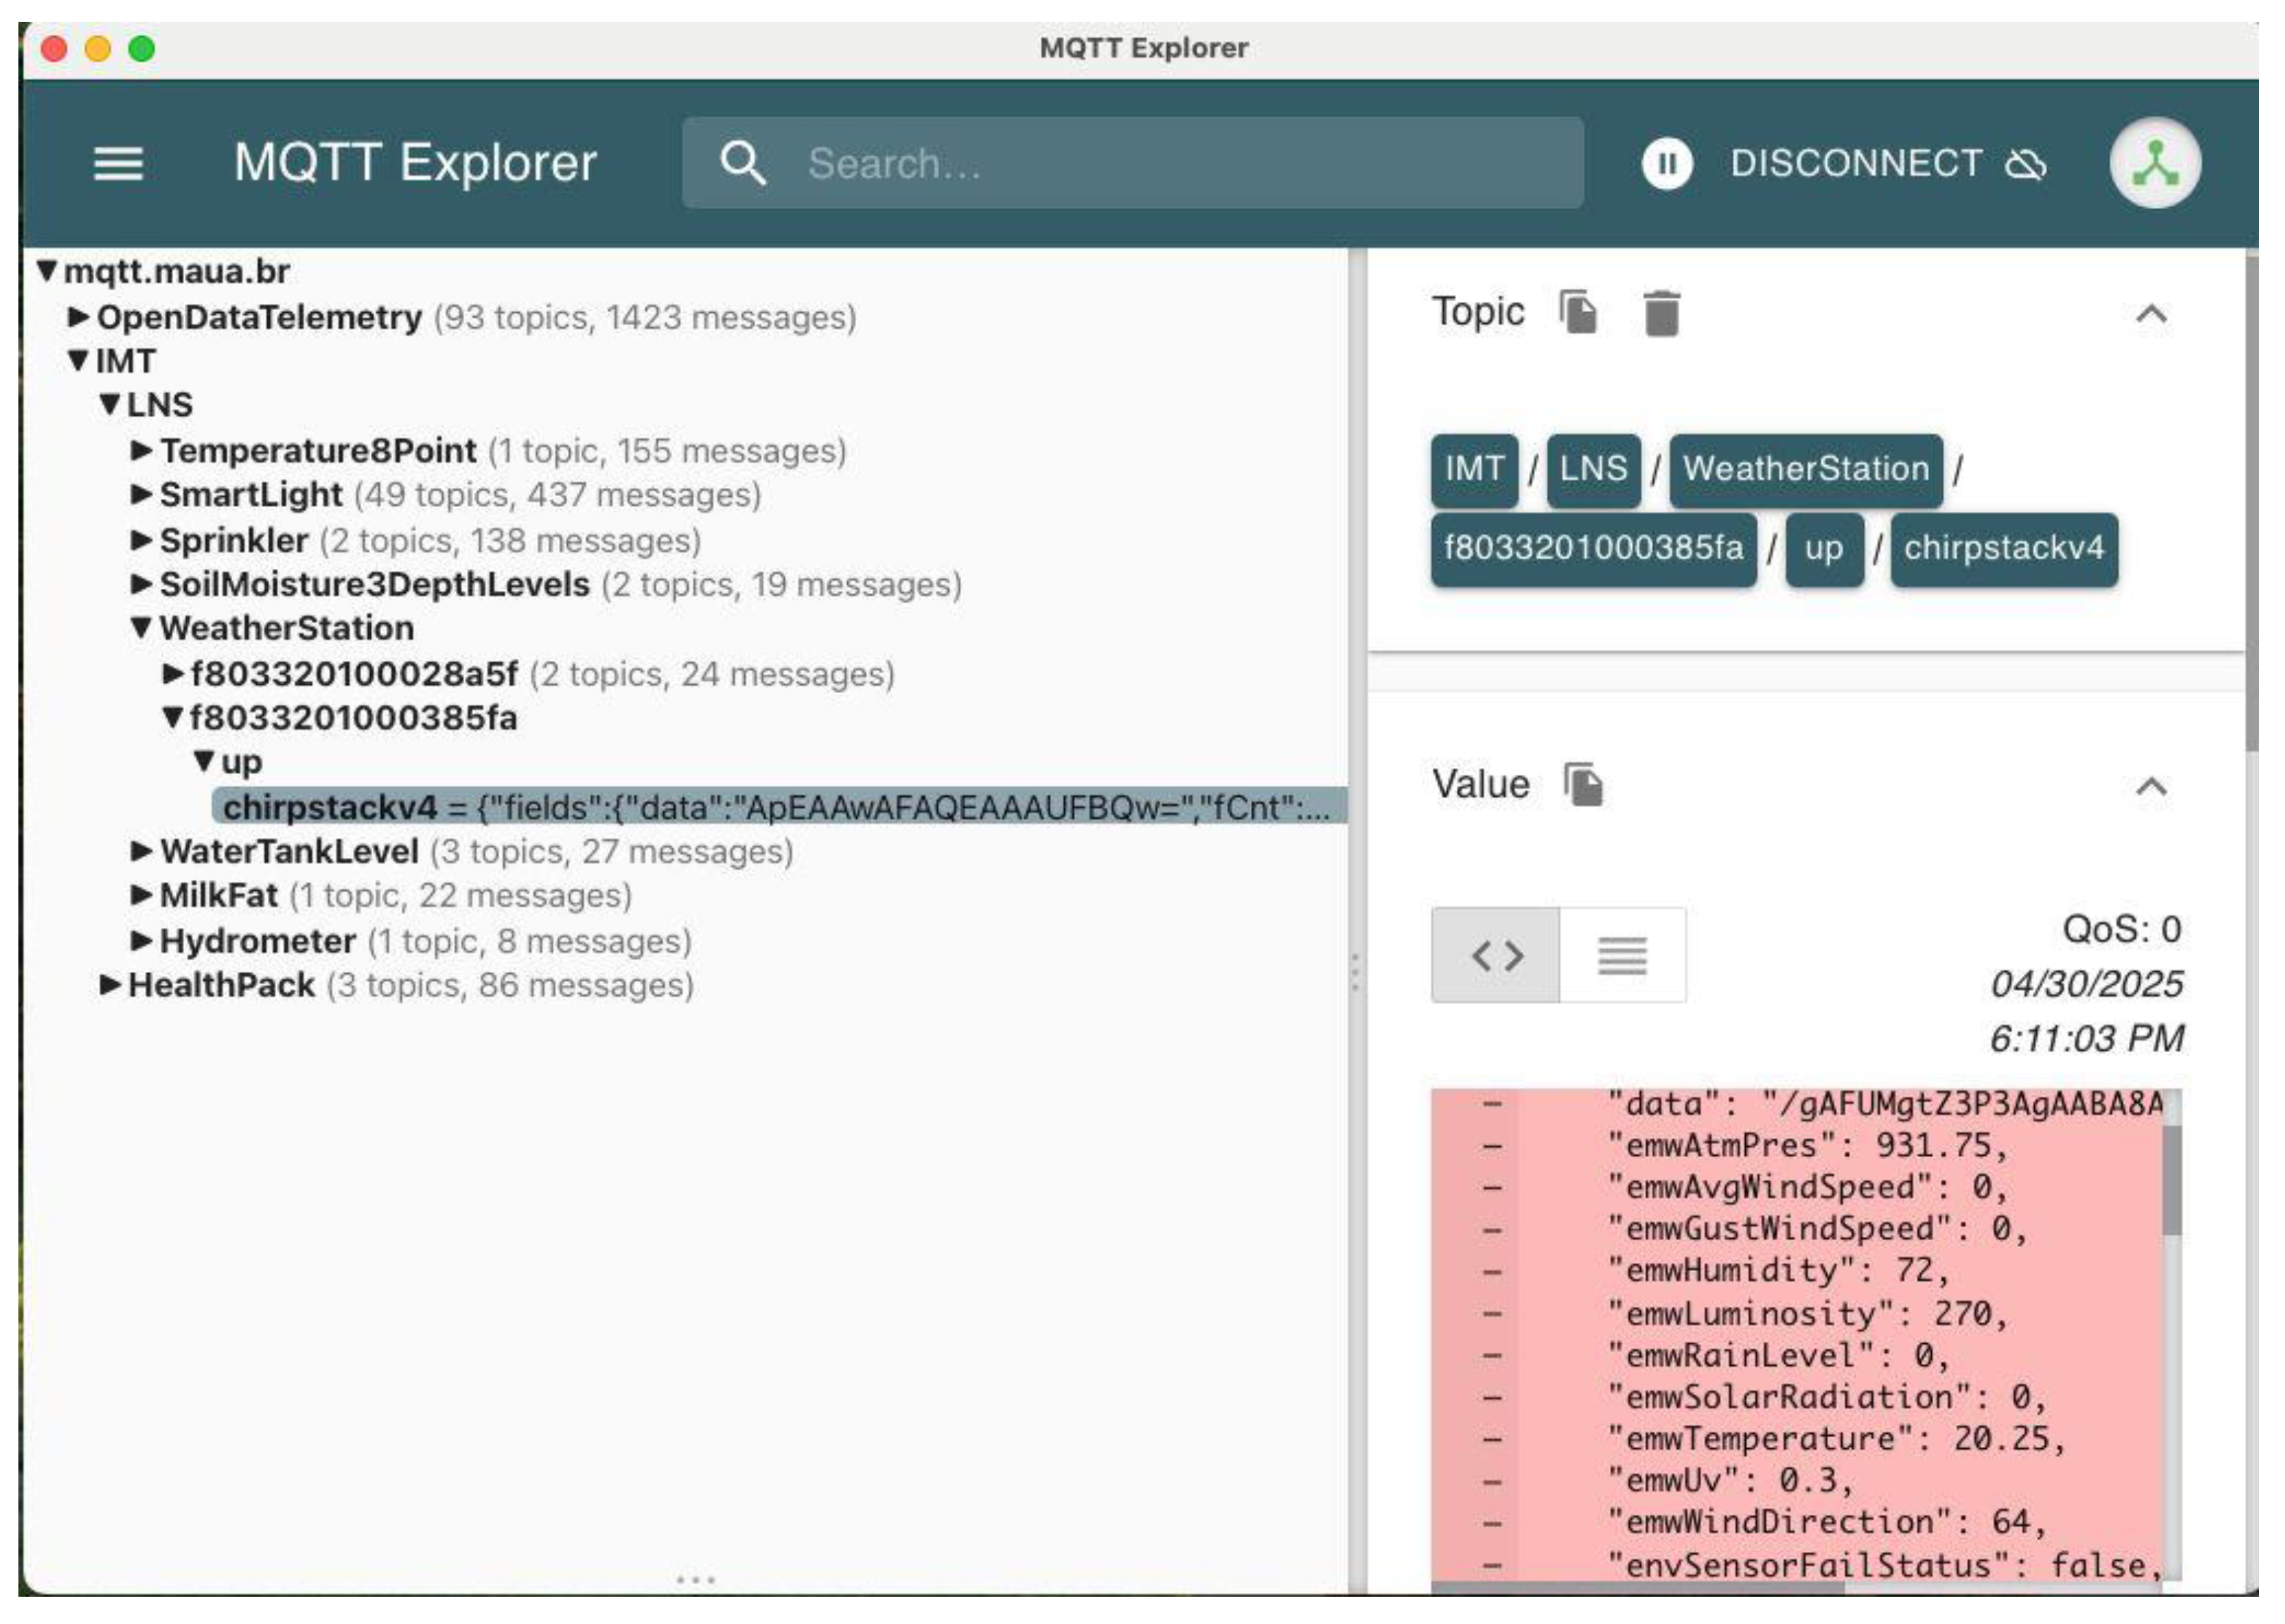2285x1624 pixels.
Task: Expand the OpenDataTelemetry node
Action: pyautogui.click(x=79, y=317)
